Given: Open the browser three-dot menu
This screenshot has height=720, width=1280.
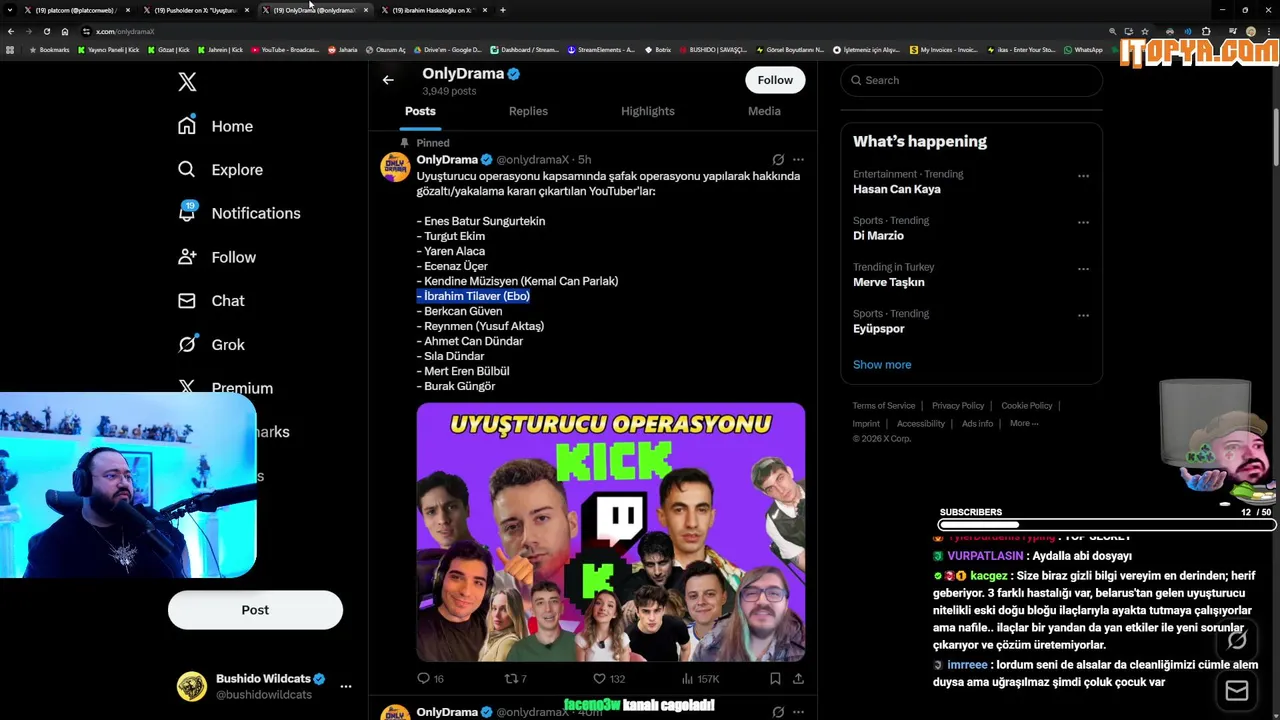Looking at the screenshot, I should pyautogui.click(x=1268, y=31).
